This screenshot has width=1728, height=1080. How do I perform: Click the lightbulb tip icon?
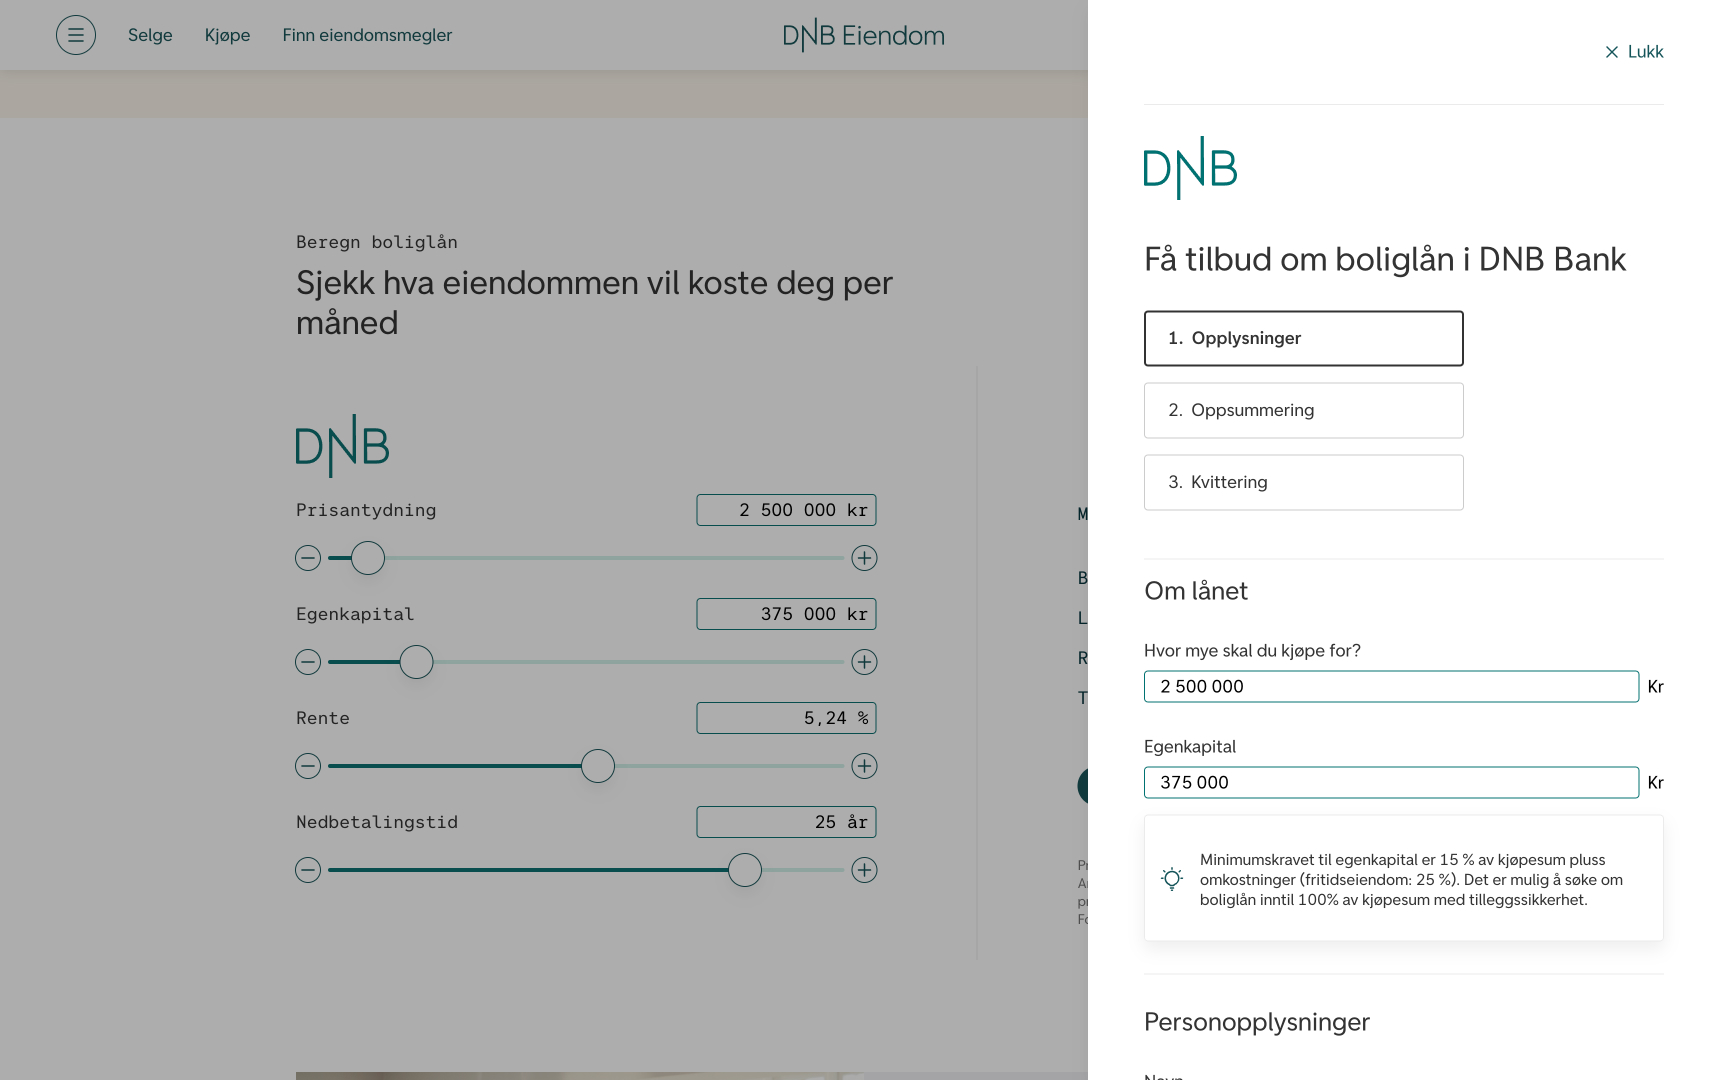point(1172,879)
